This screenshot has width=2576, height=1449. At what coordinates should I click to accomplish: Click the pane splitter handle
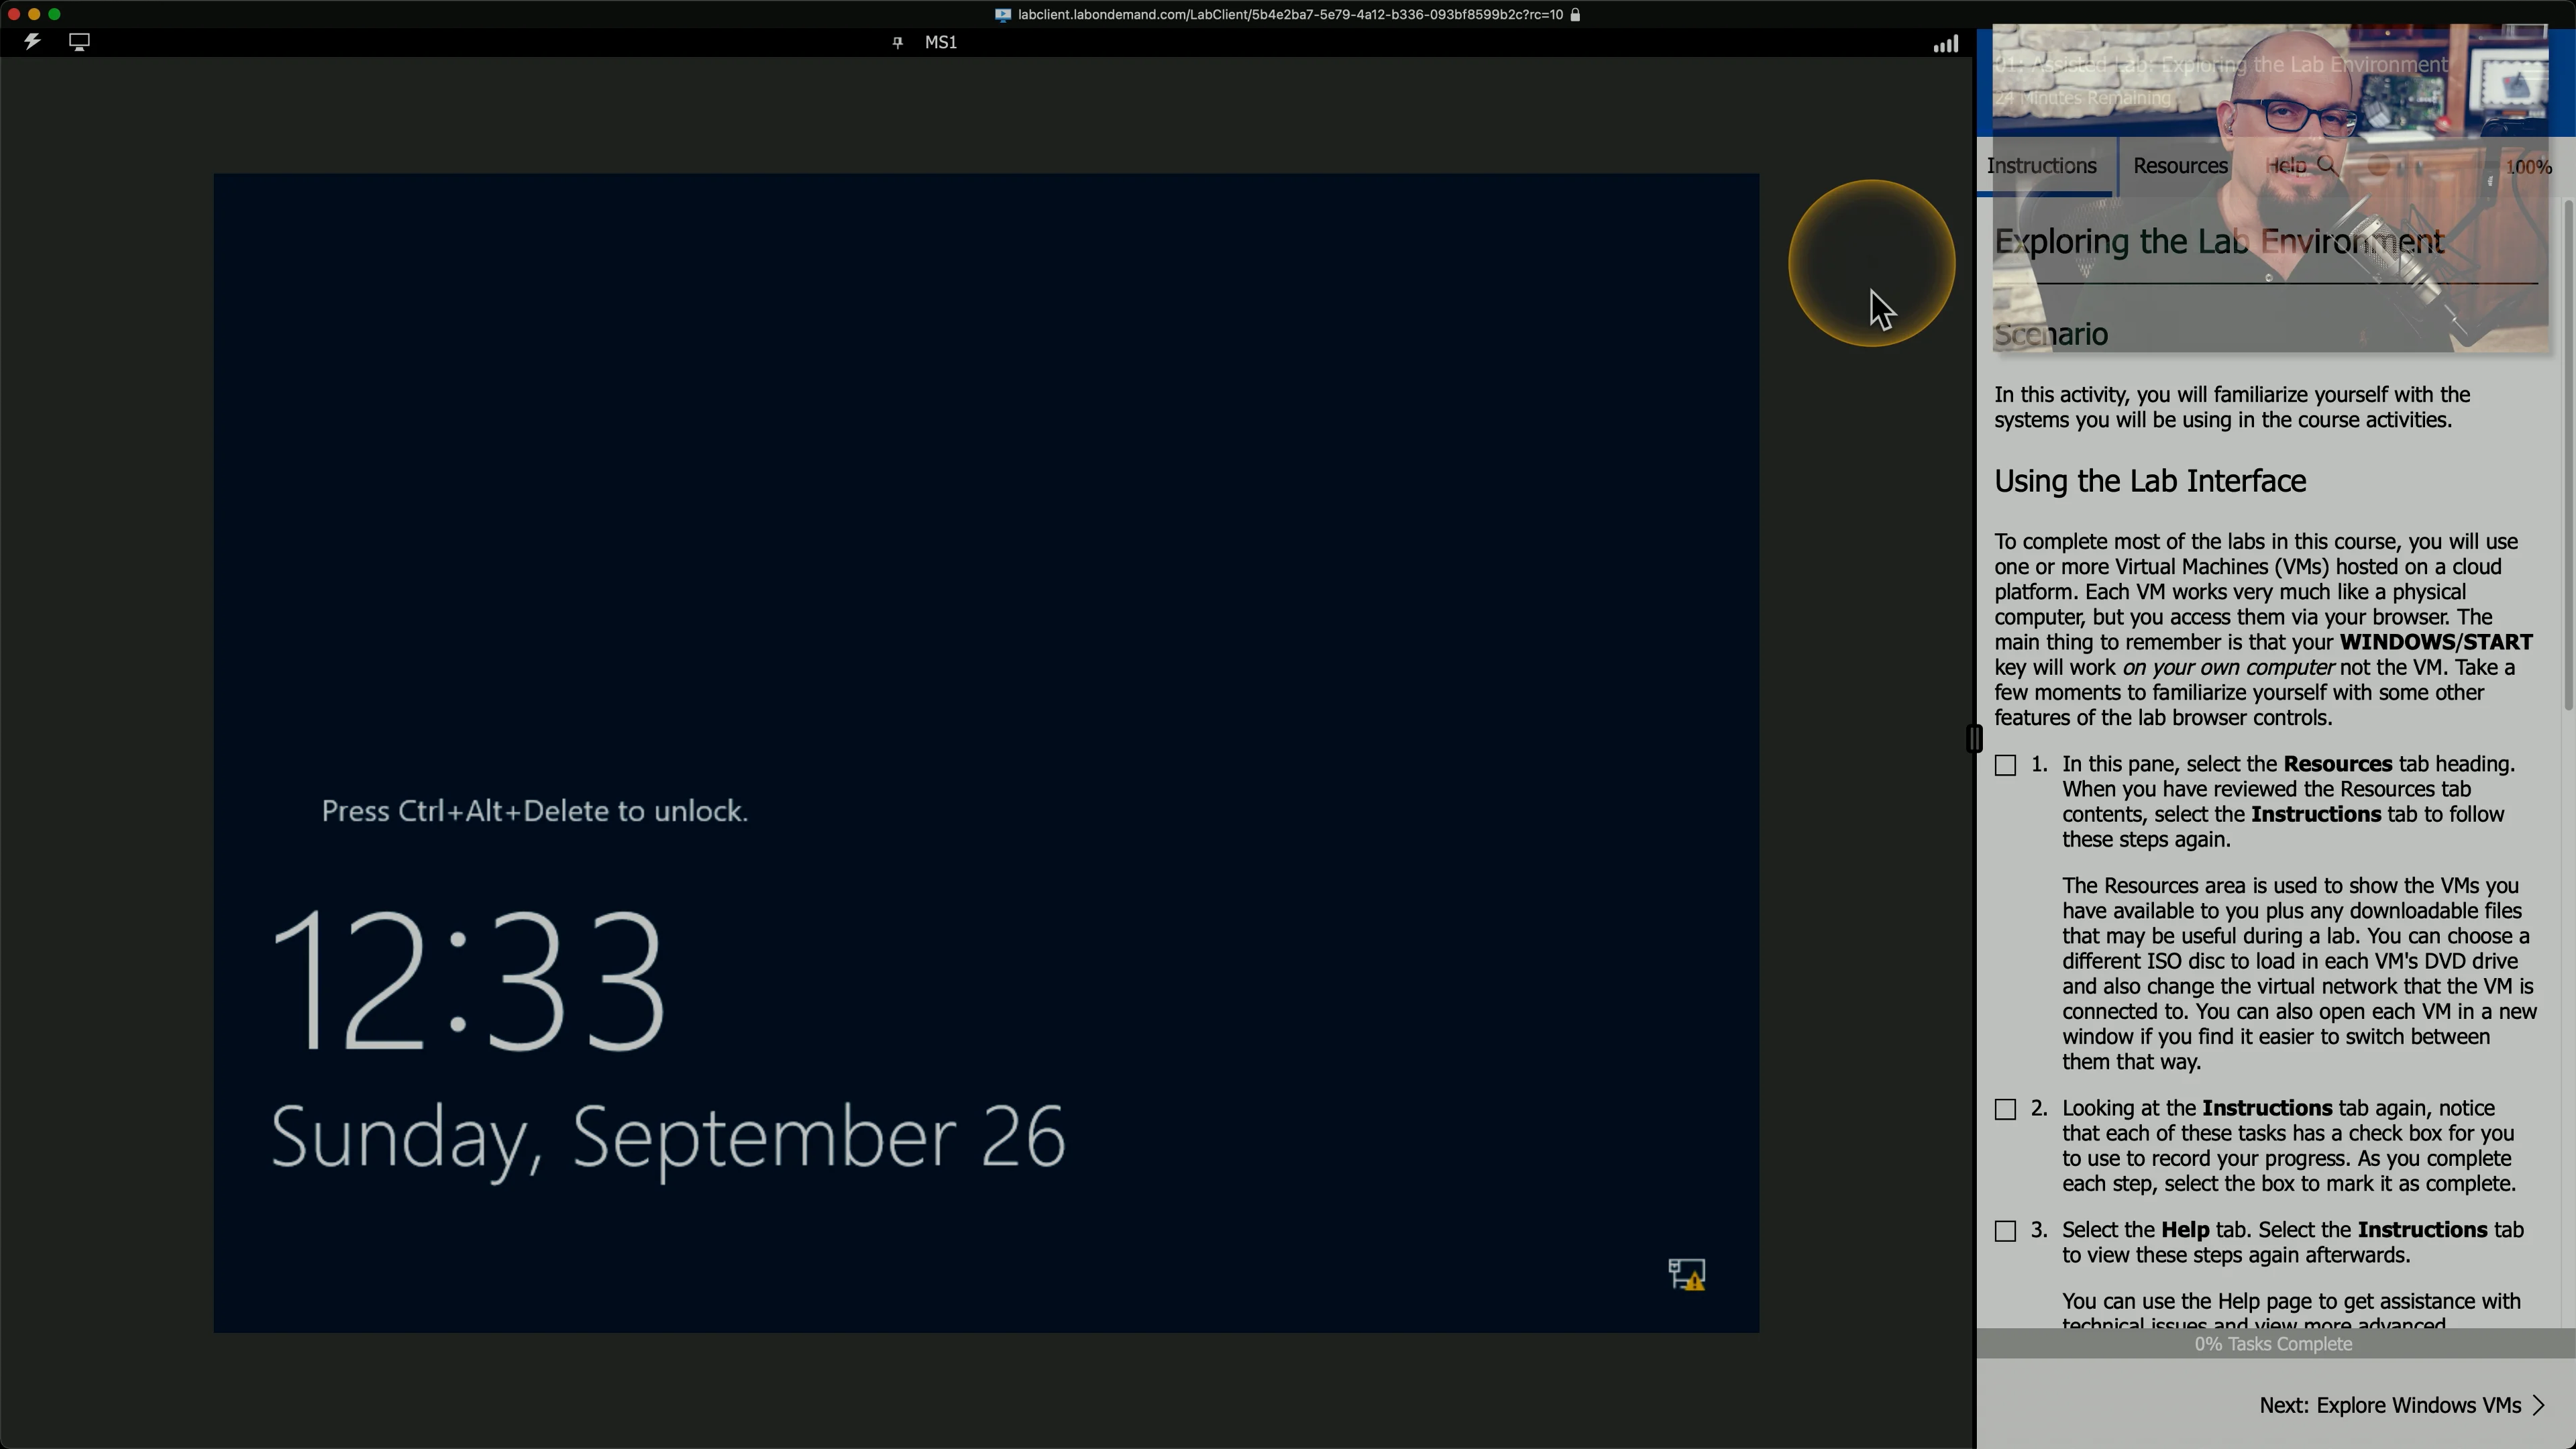click(x=1974, y=739)
